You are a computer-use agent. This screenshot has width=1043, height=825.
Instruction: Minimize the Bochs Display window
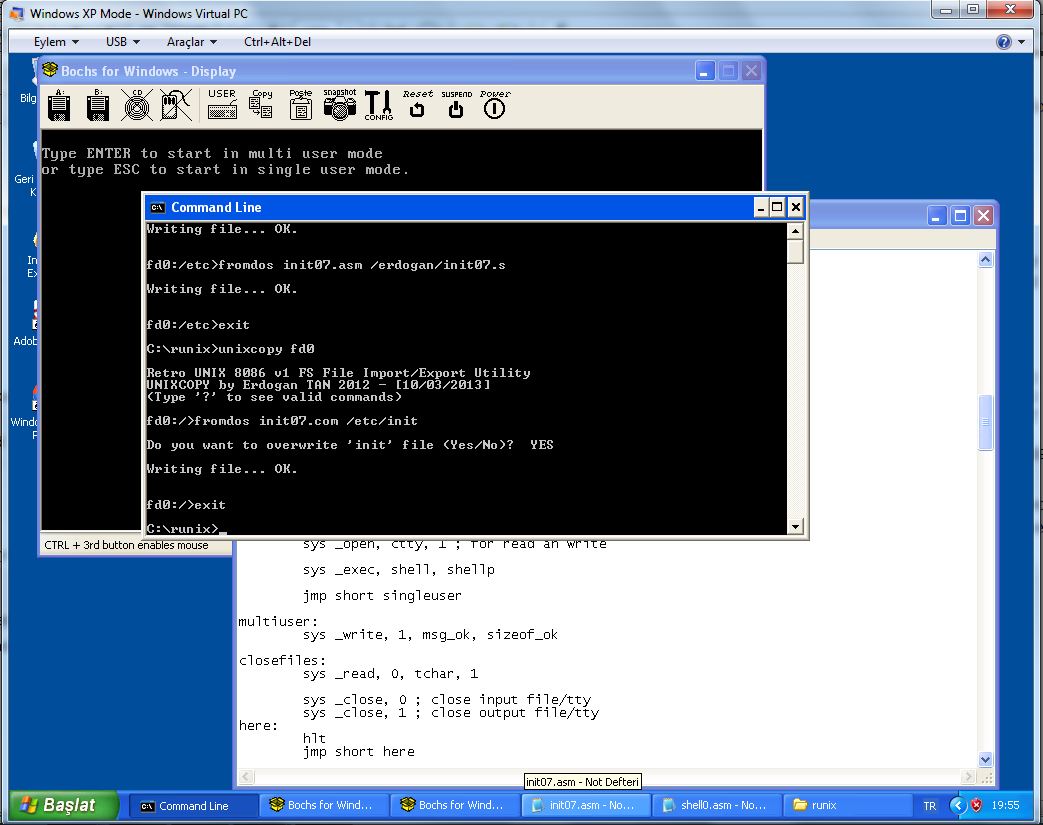[x=705, y=71]
